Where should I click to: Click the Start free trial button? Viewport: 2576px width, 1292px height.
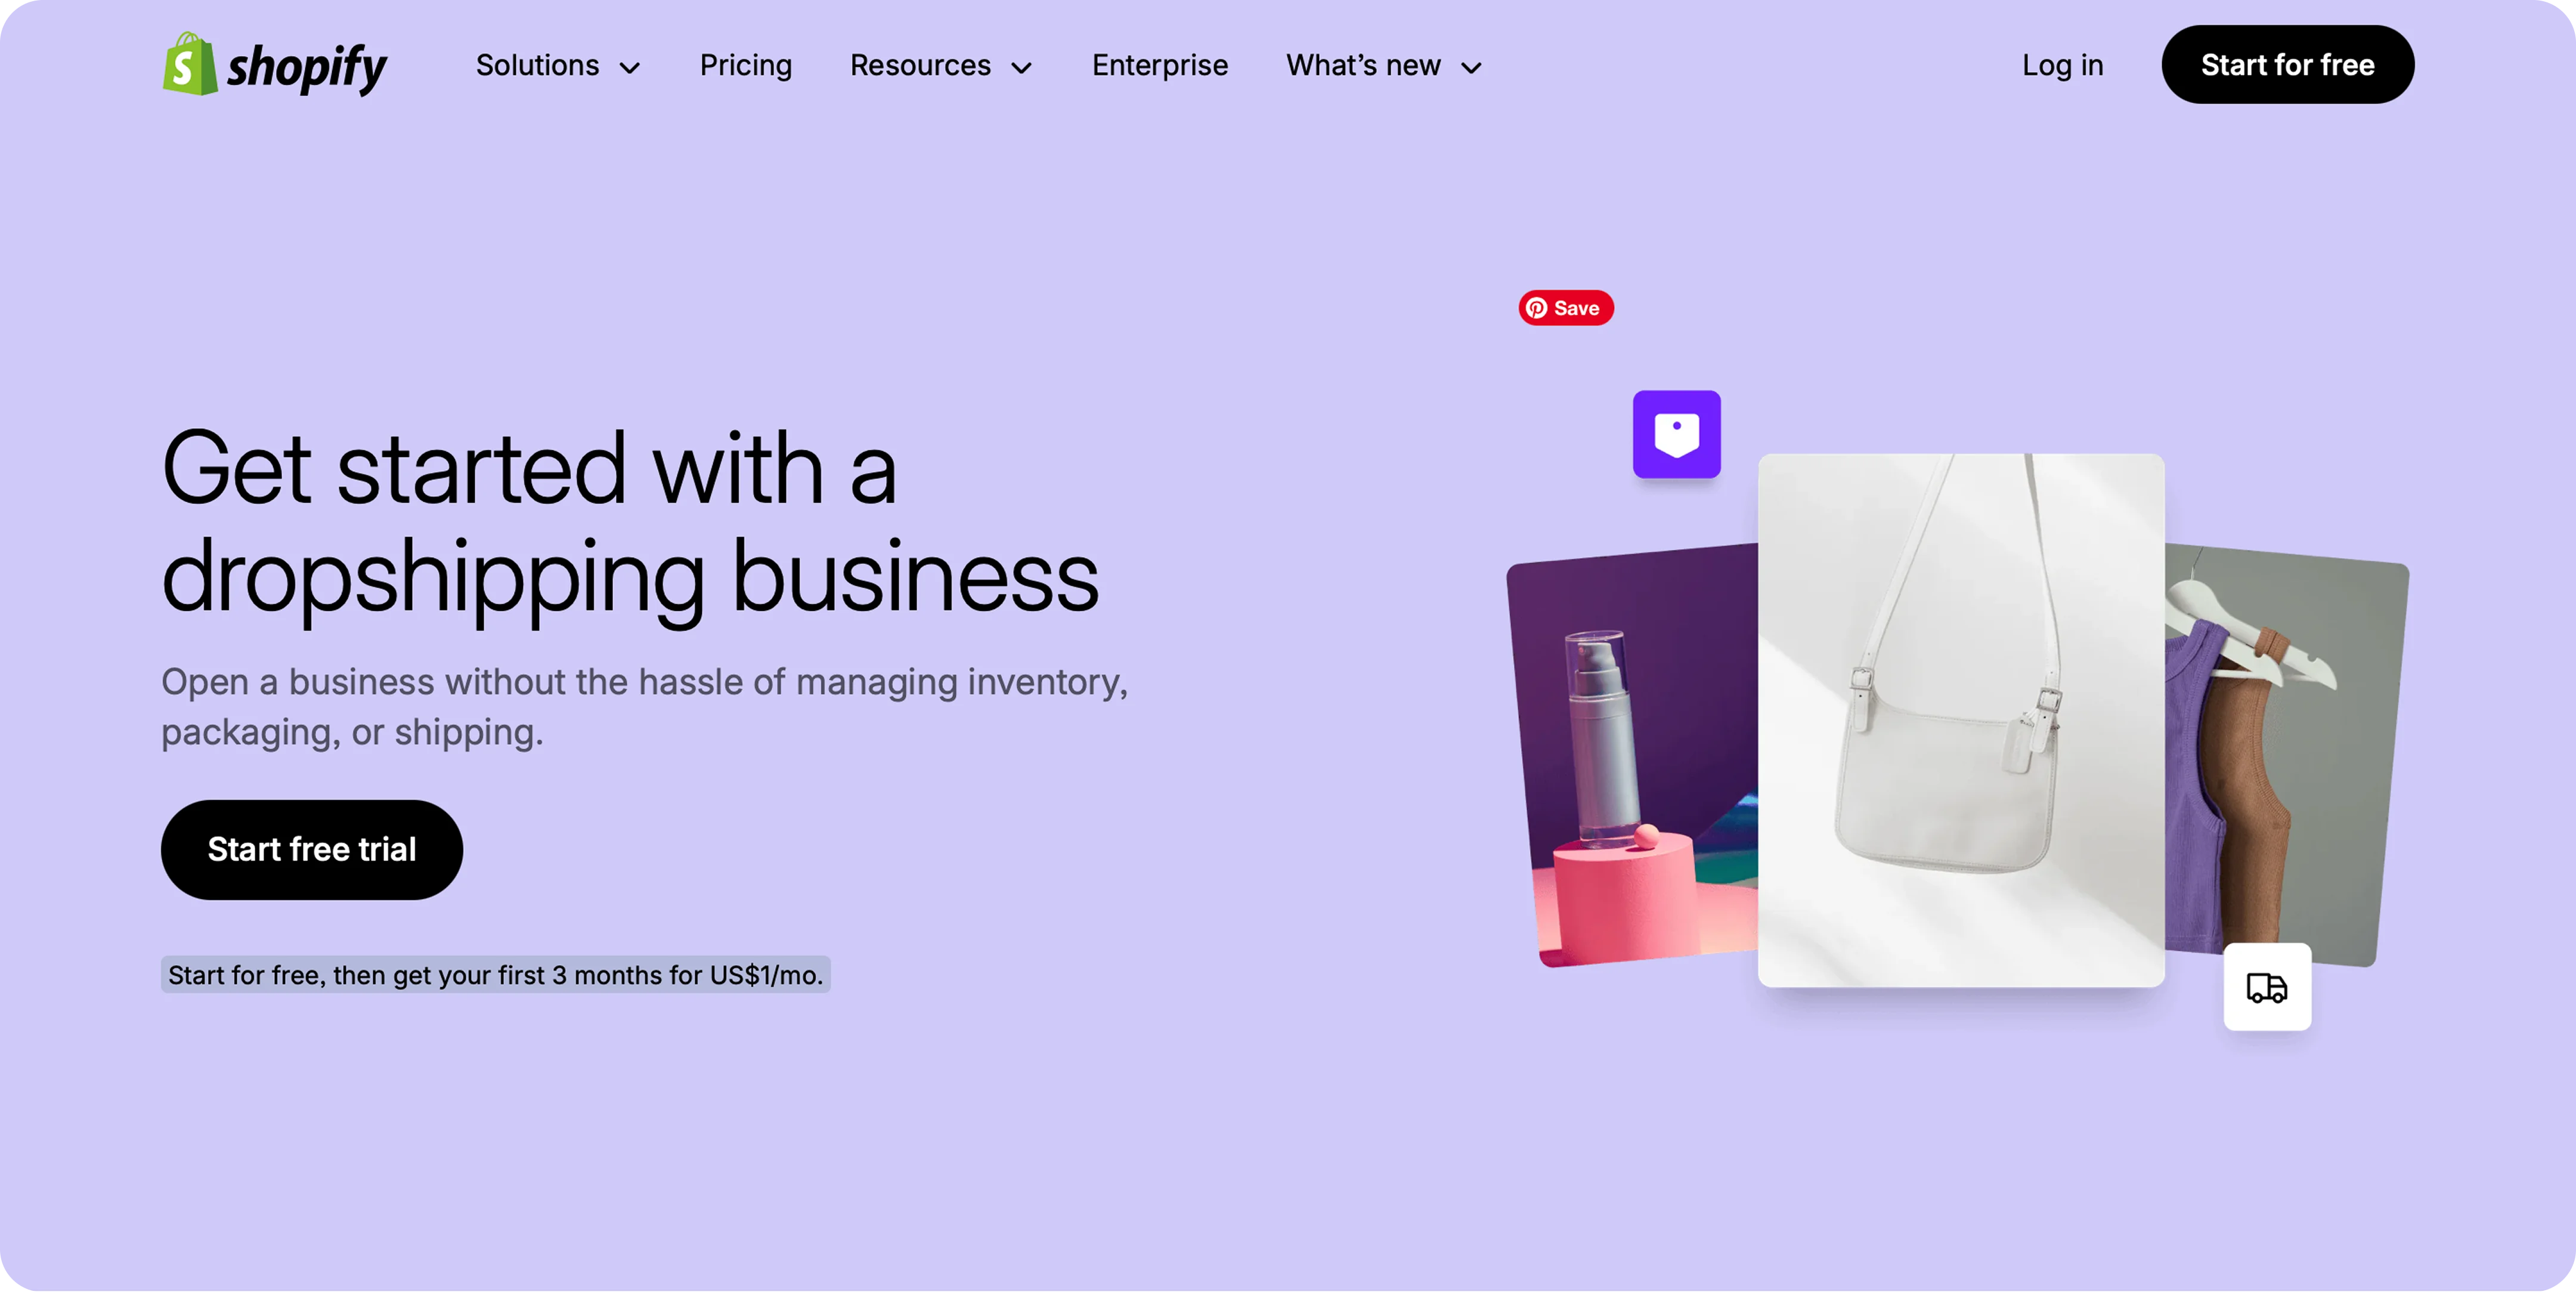tap(311, 849)
